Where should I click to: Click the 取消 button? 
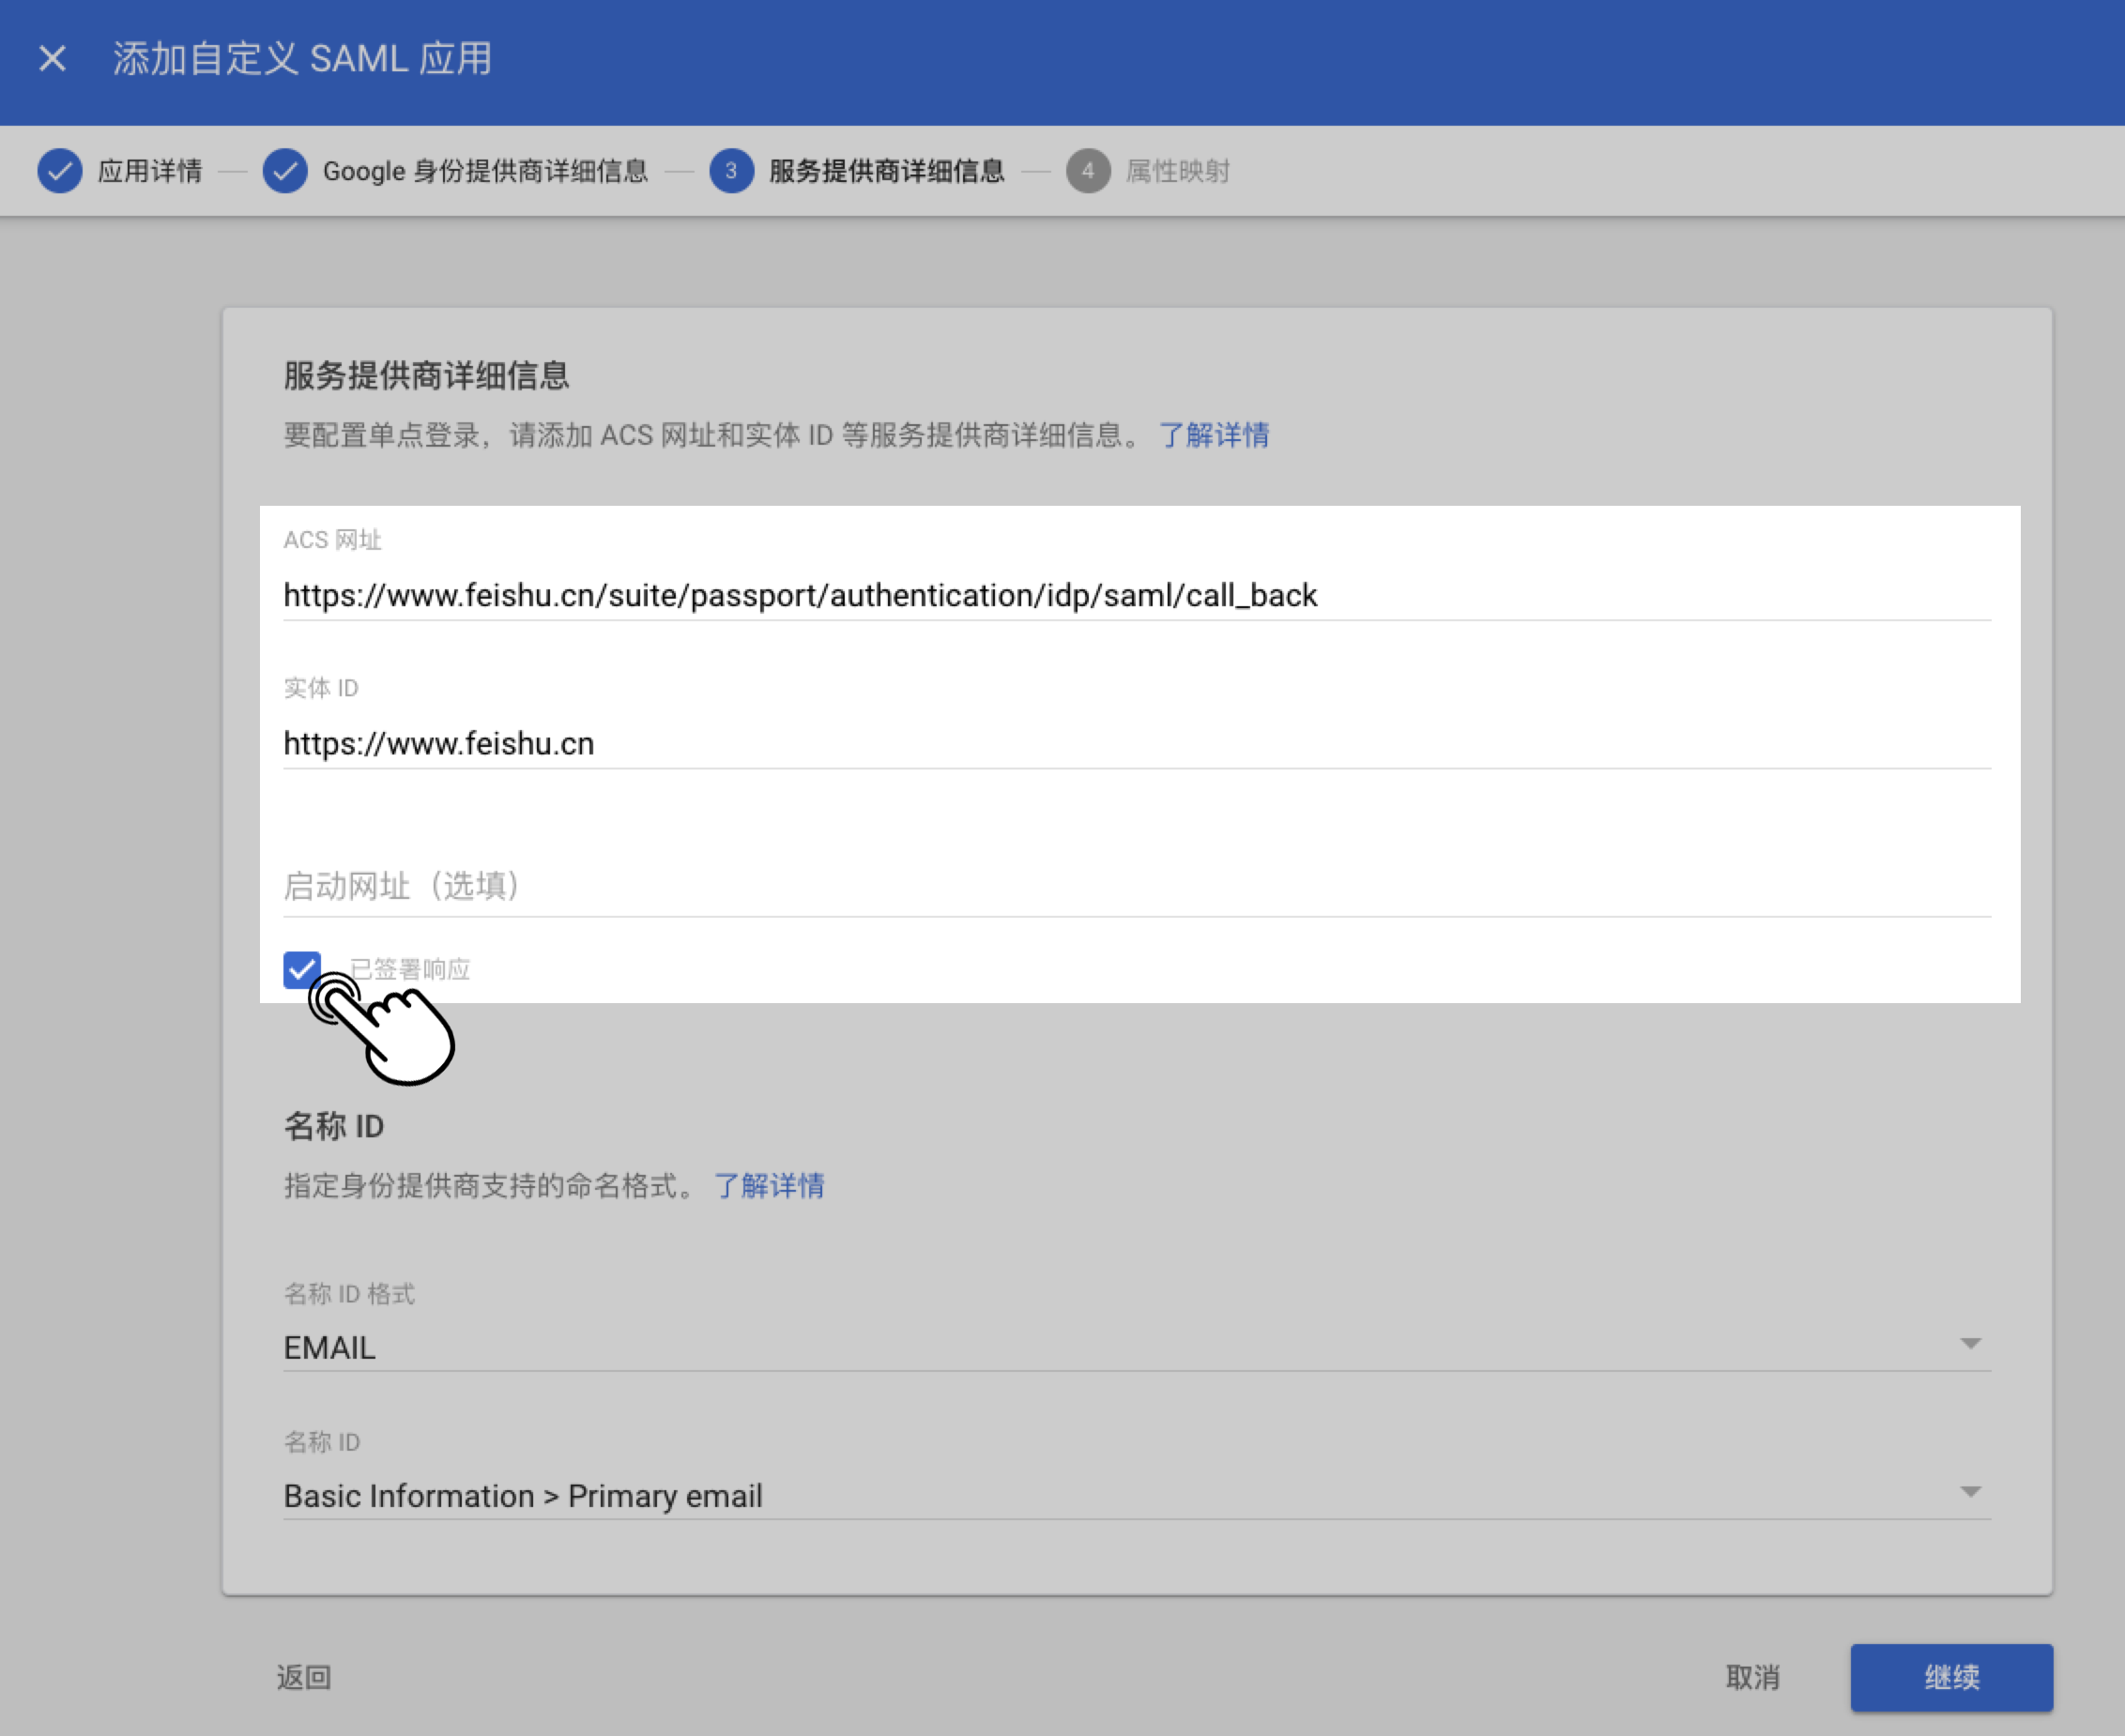tap(1753, 1677)
